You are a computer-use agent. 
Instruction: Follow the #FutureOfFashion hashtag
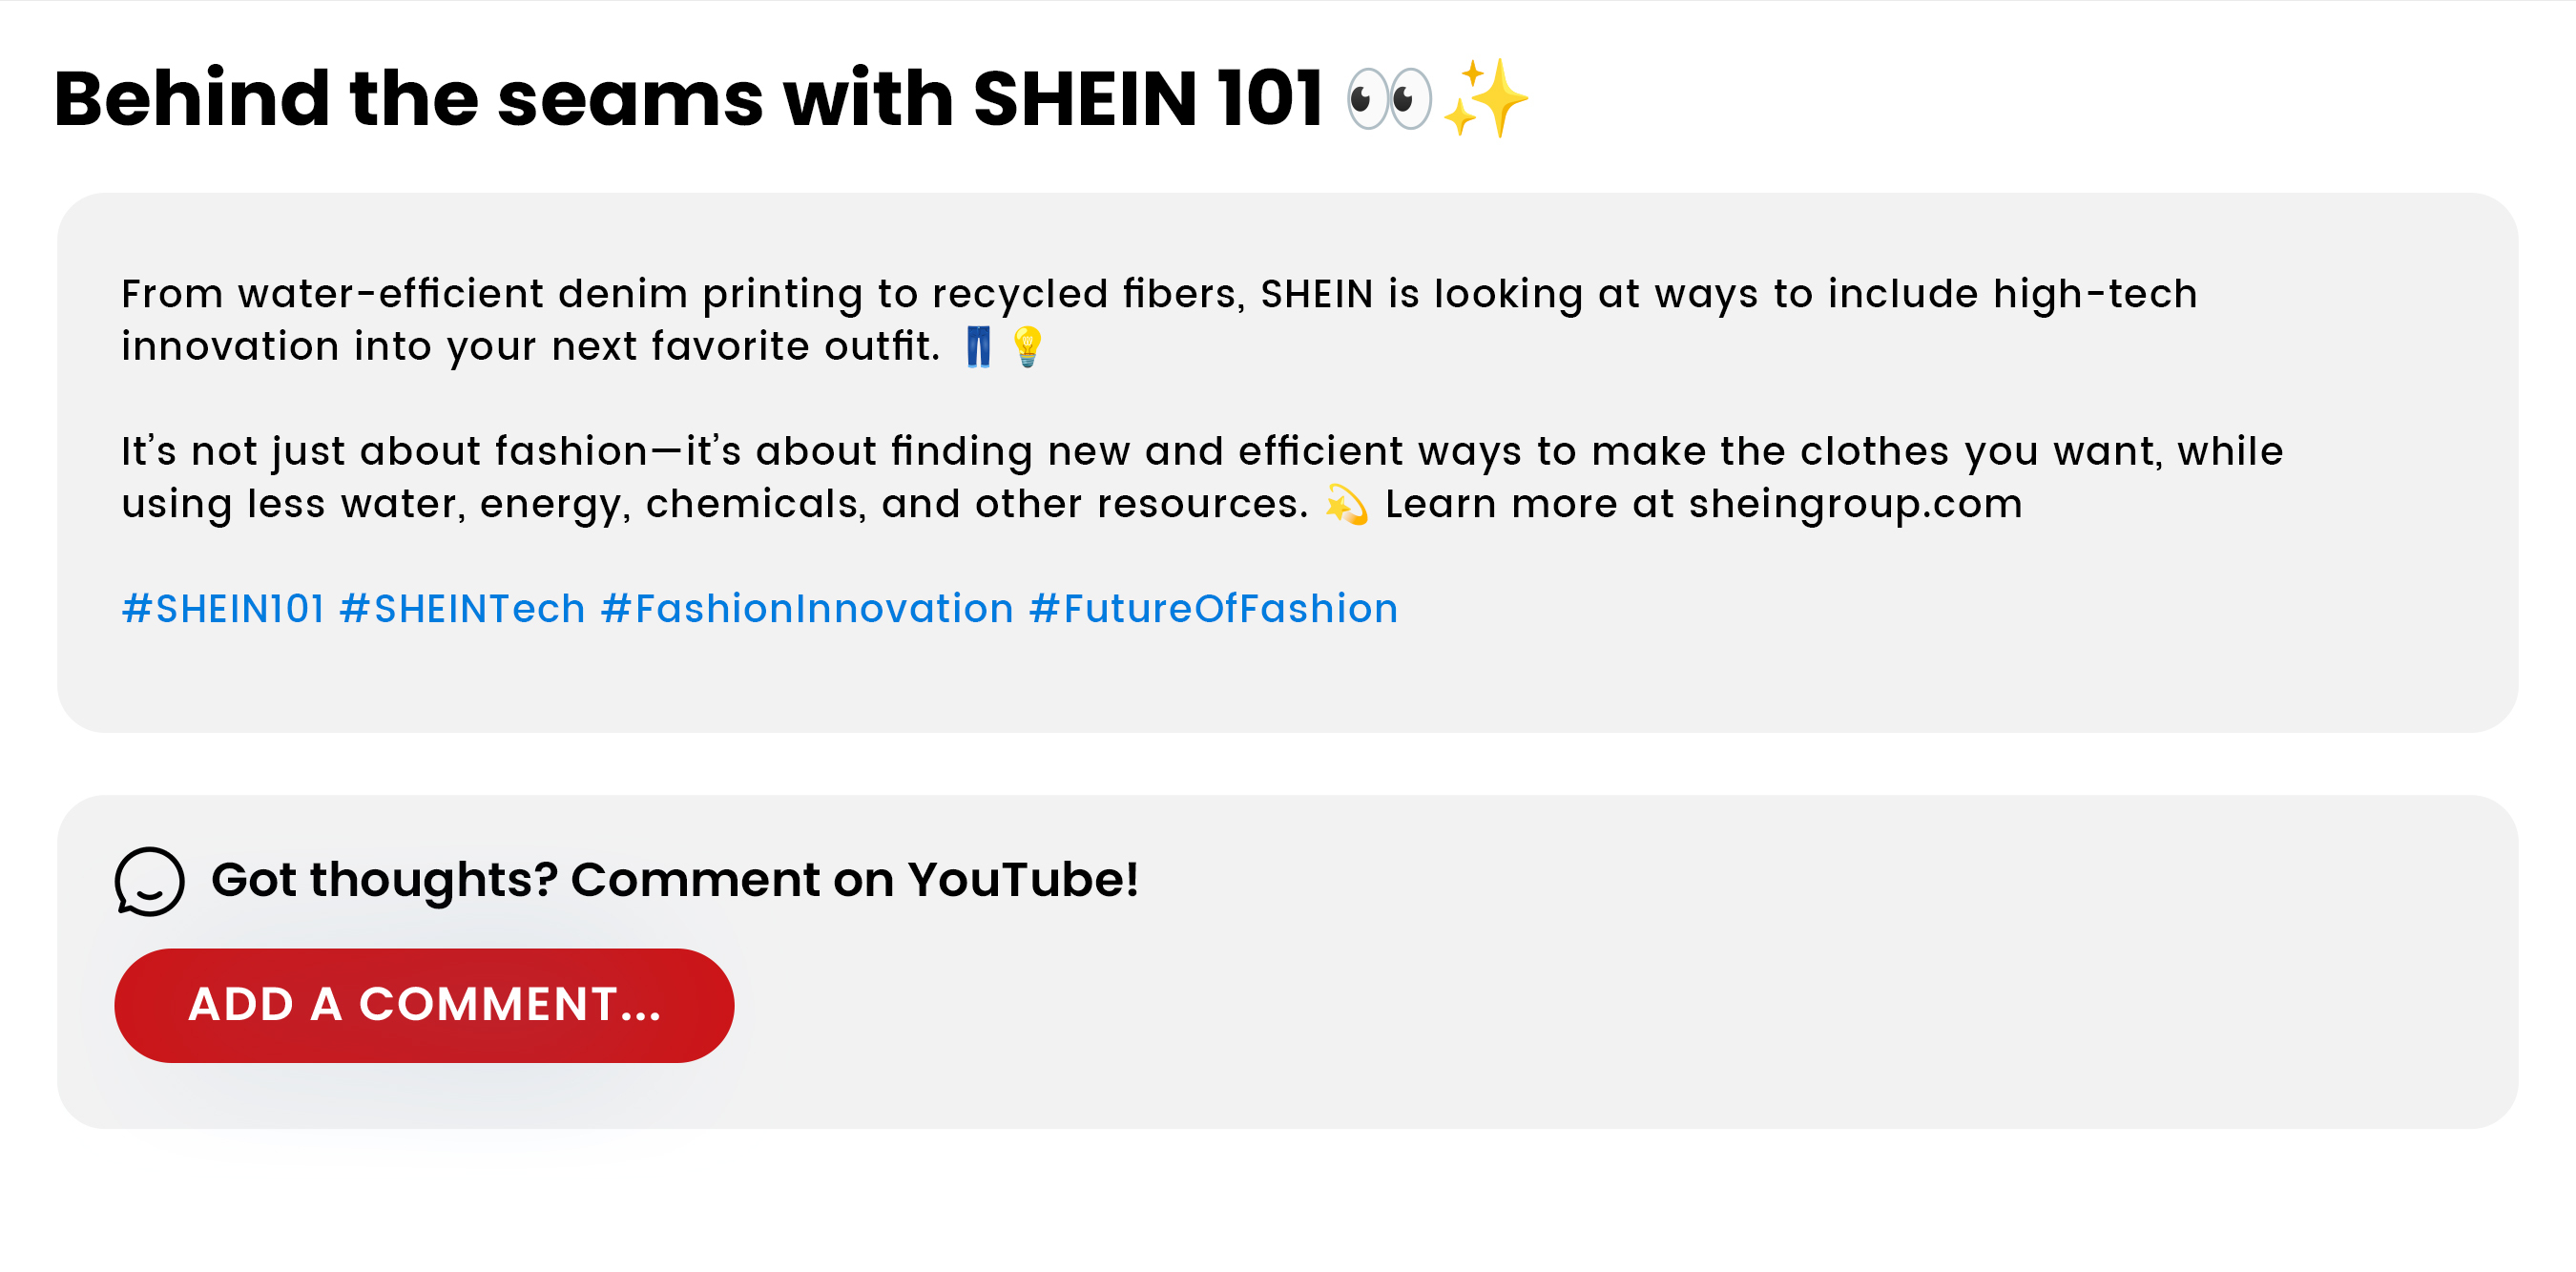[1213, 609]
